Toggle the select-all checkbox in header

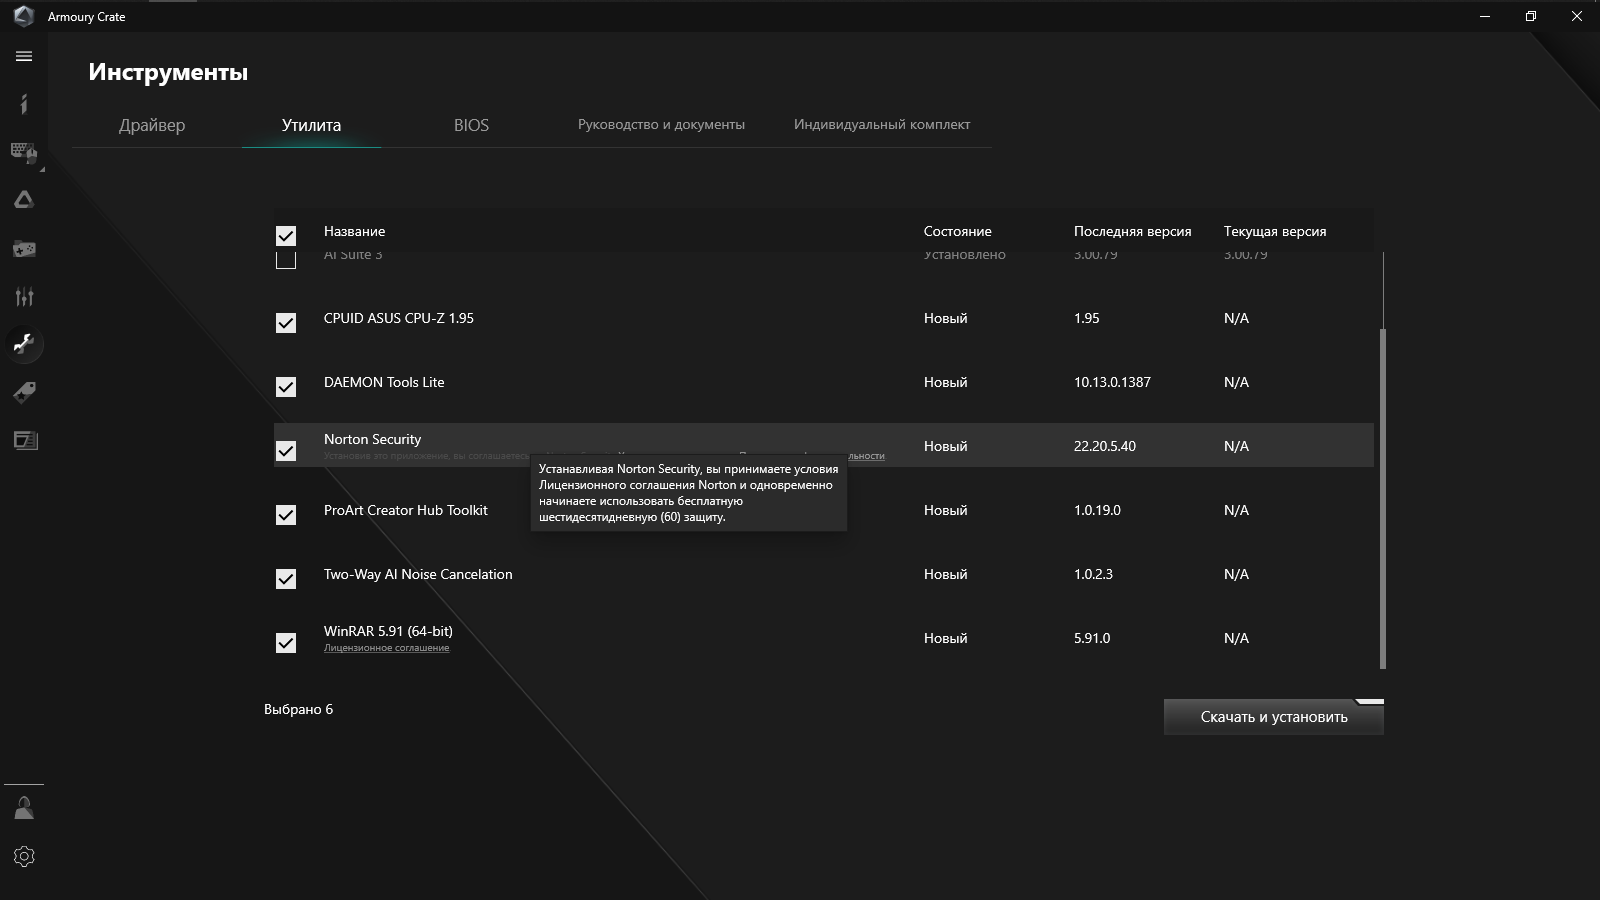click(286, 236)
